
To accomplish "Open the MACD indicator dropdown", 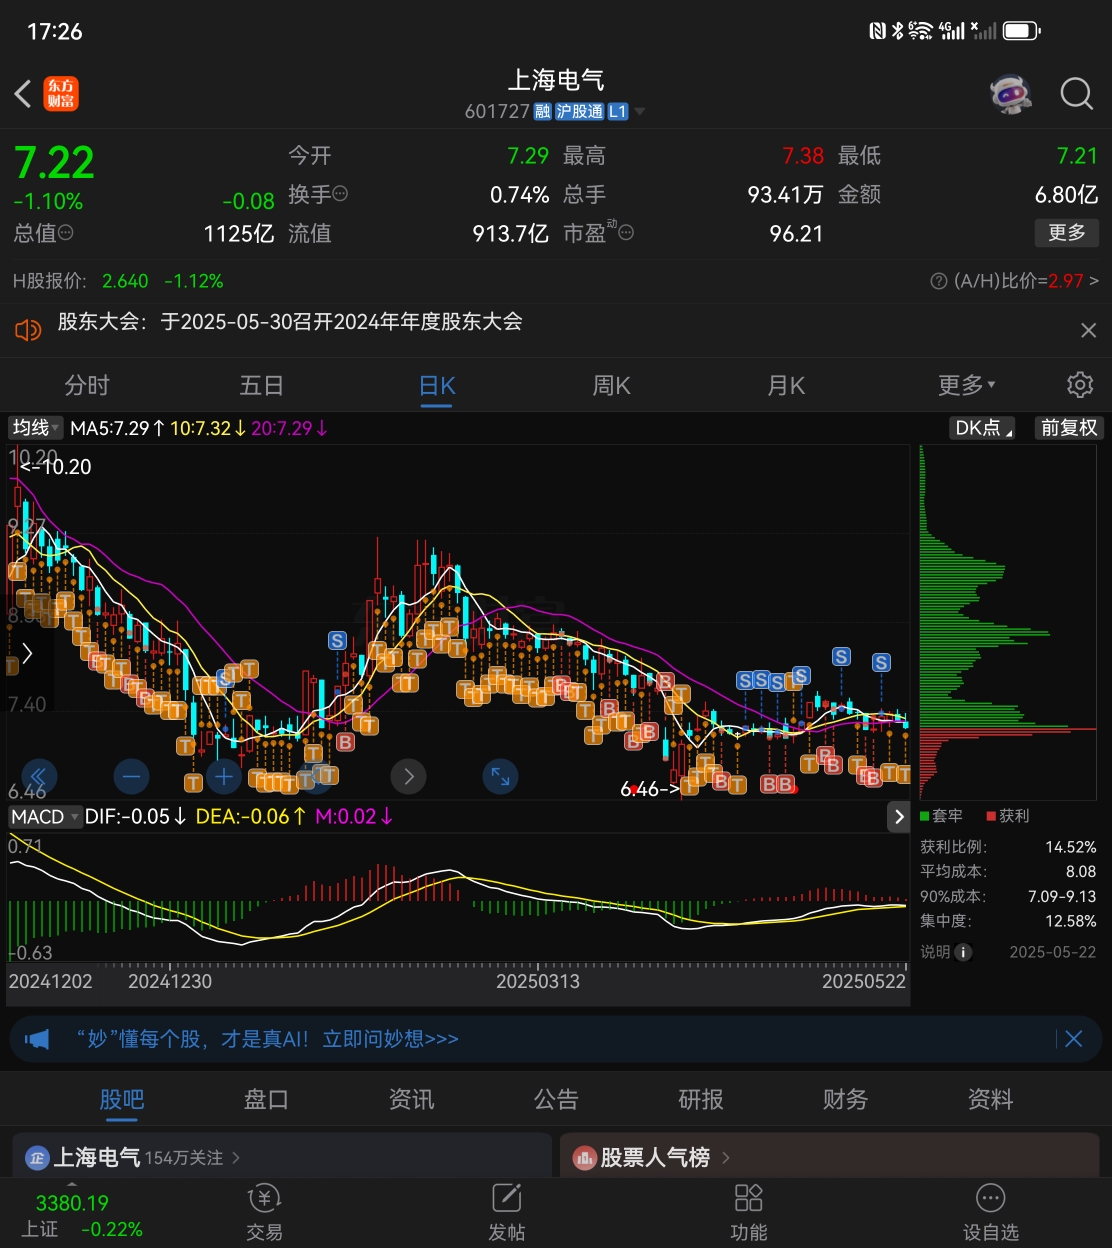I will (44, 817).
